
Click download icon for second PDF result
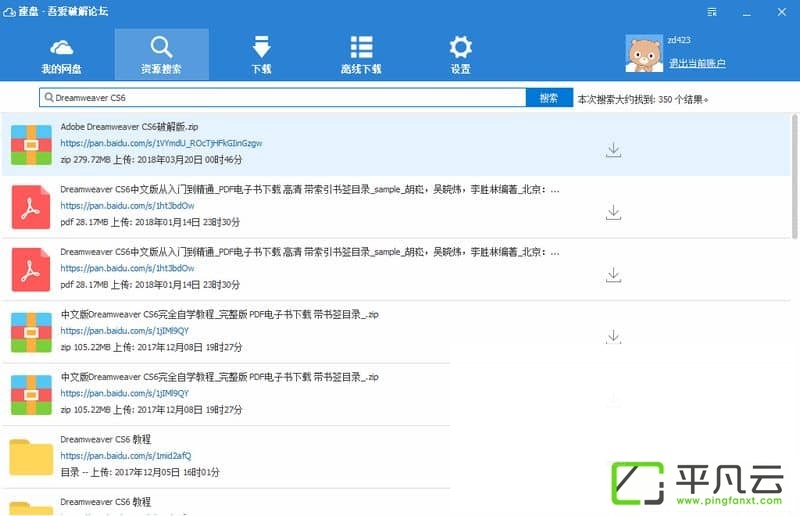[613, 275]
